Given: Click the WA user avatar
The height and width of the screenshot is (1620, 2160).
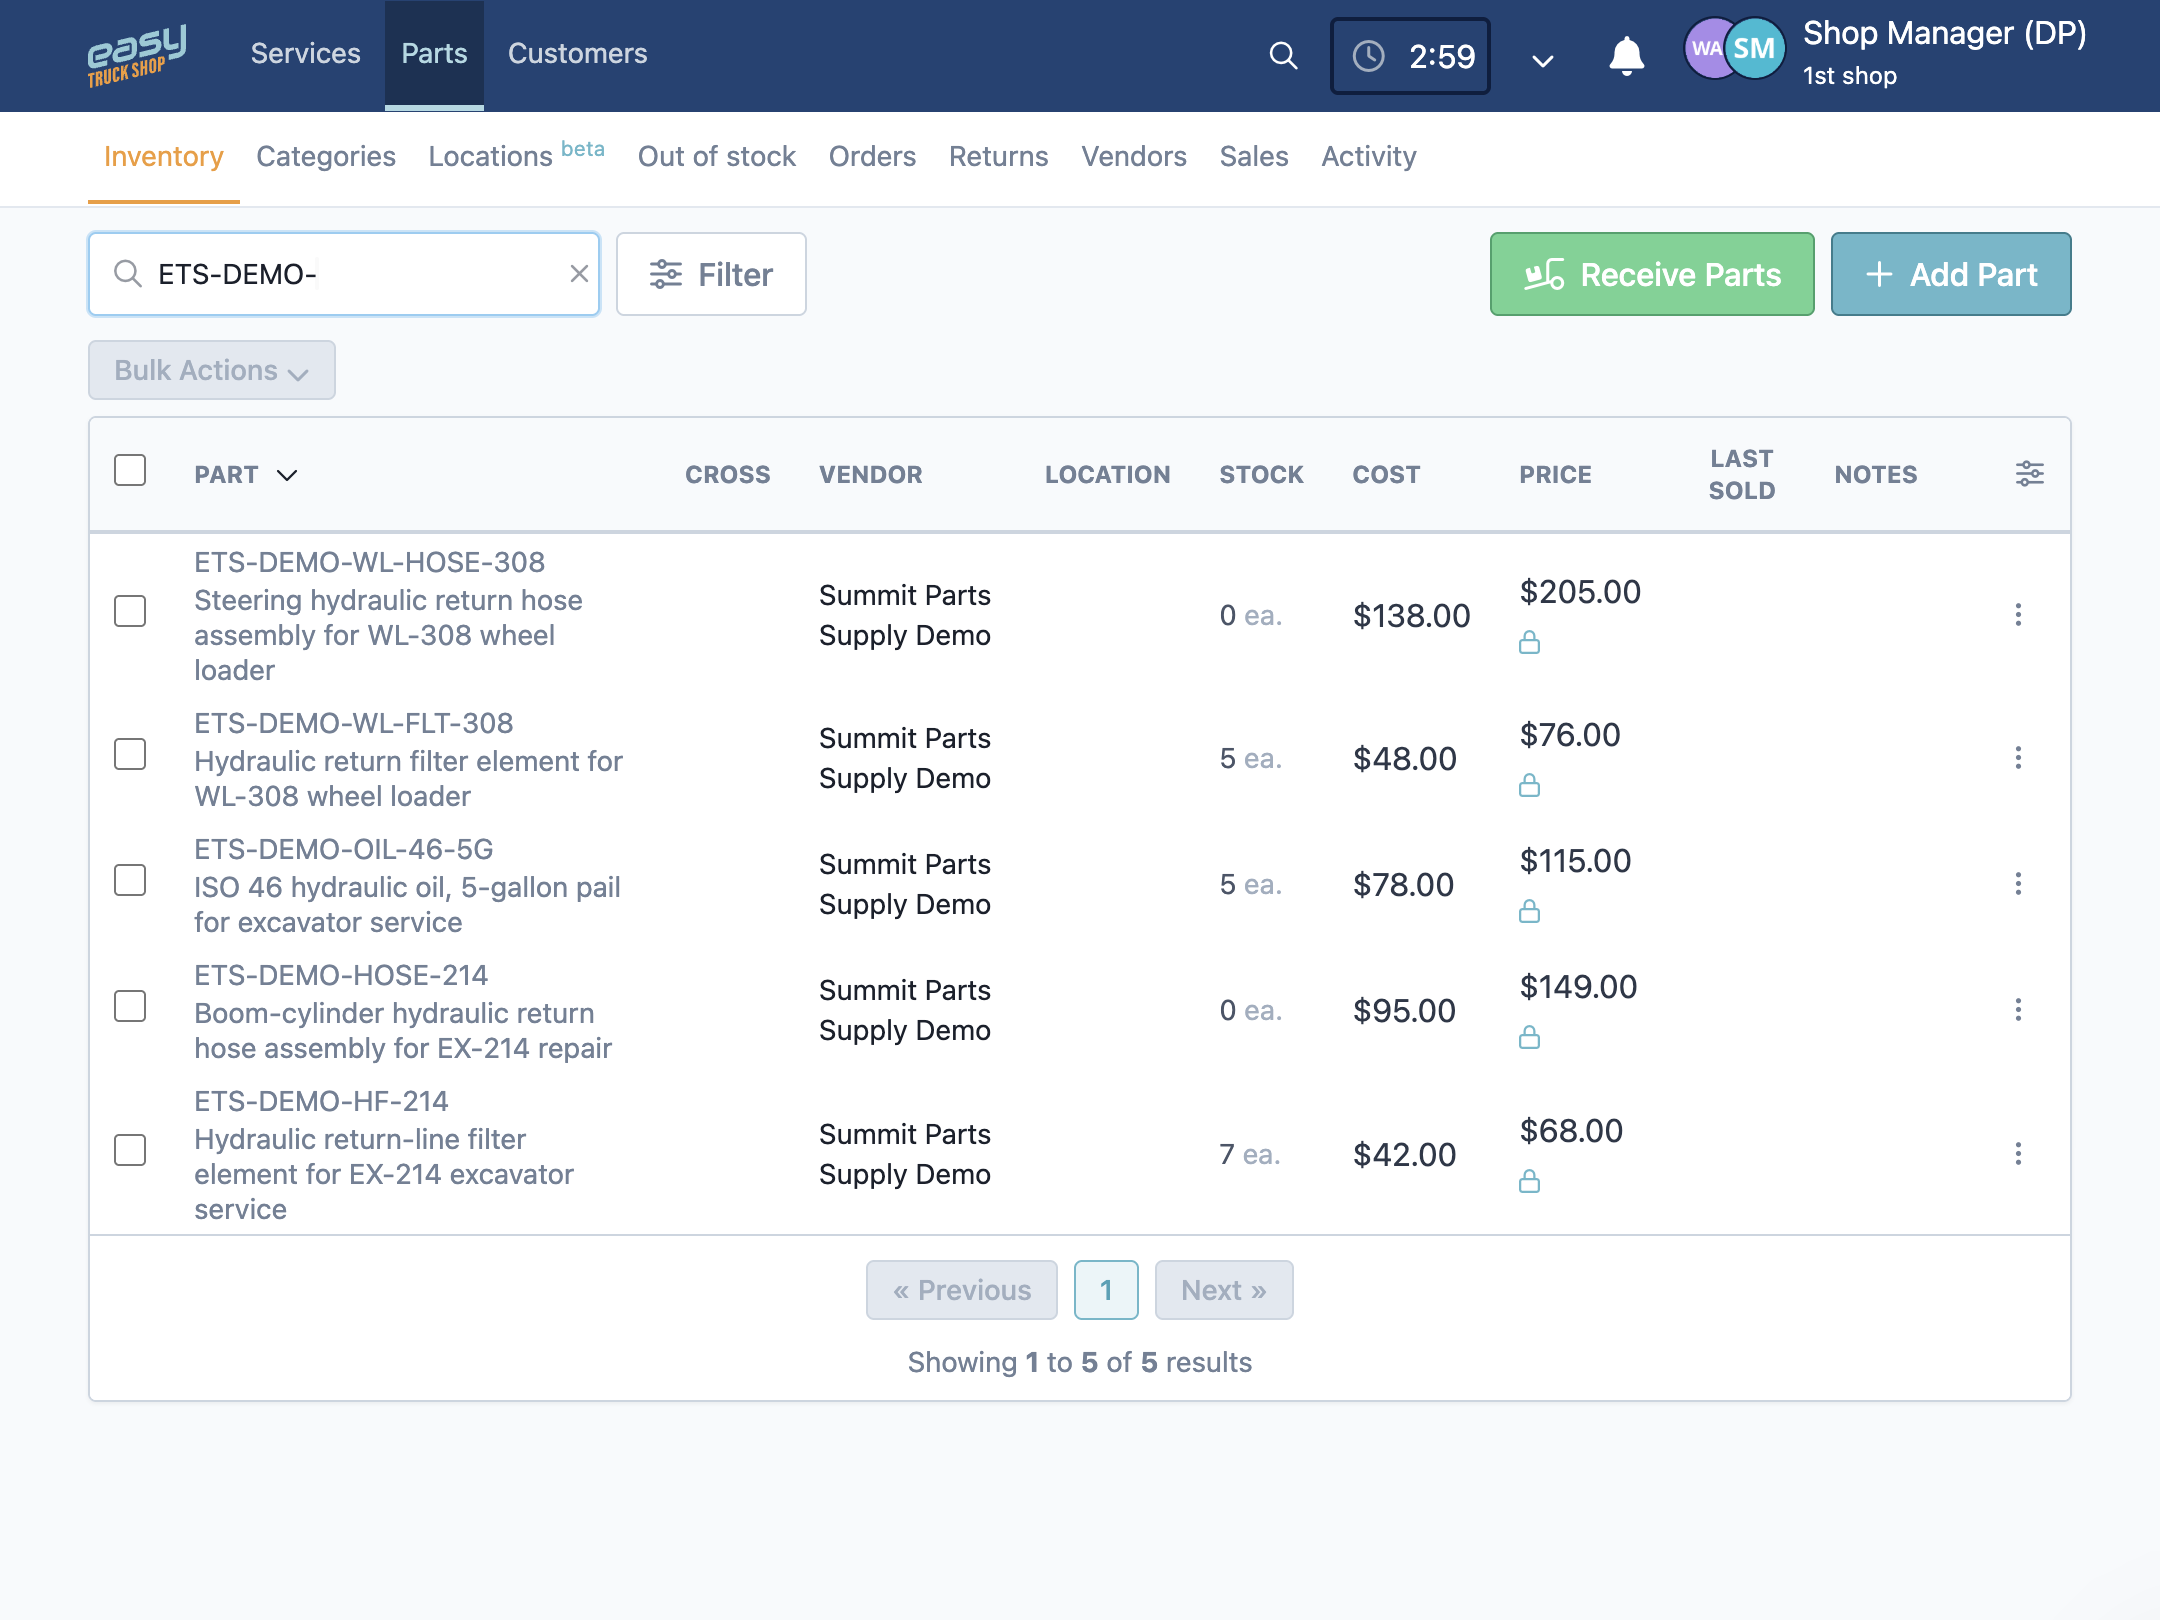Looking at the screenshot, I should click(x=1704, y=49).
